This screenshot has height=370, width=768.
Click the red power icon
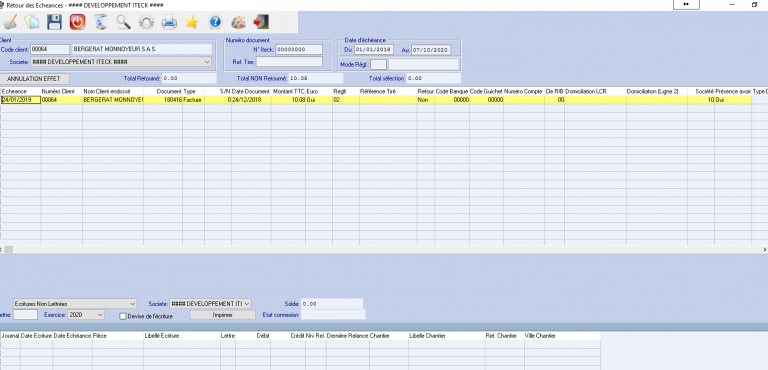point(77,22)
